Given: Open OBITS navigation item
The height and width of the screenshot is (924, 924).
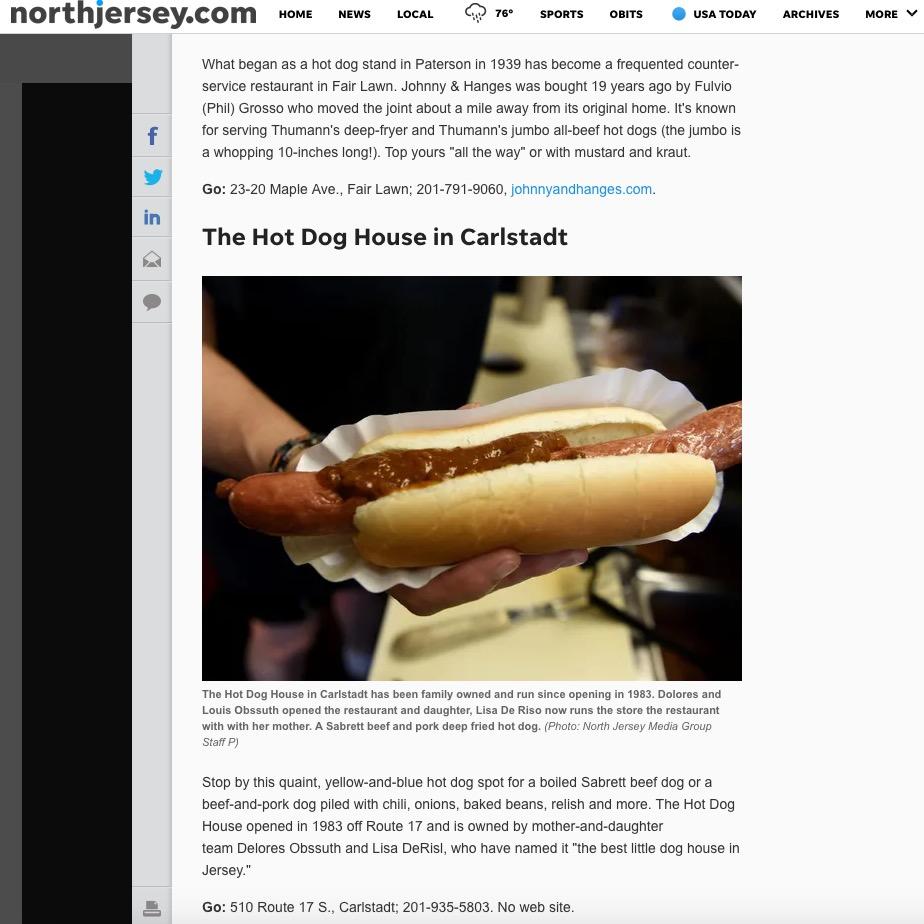Looking at the screenshot, I should point(626,14).
